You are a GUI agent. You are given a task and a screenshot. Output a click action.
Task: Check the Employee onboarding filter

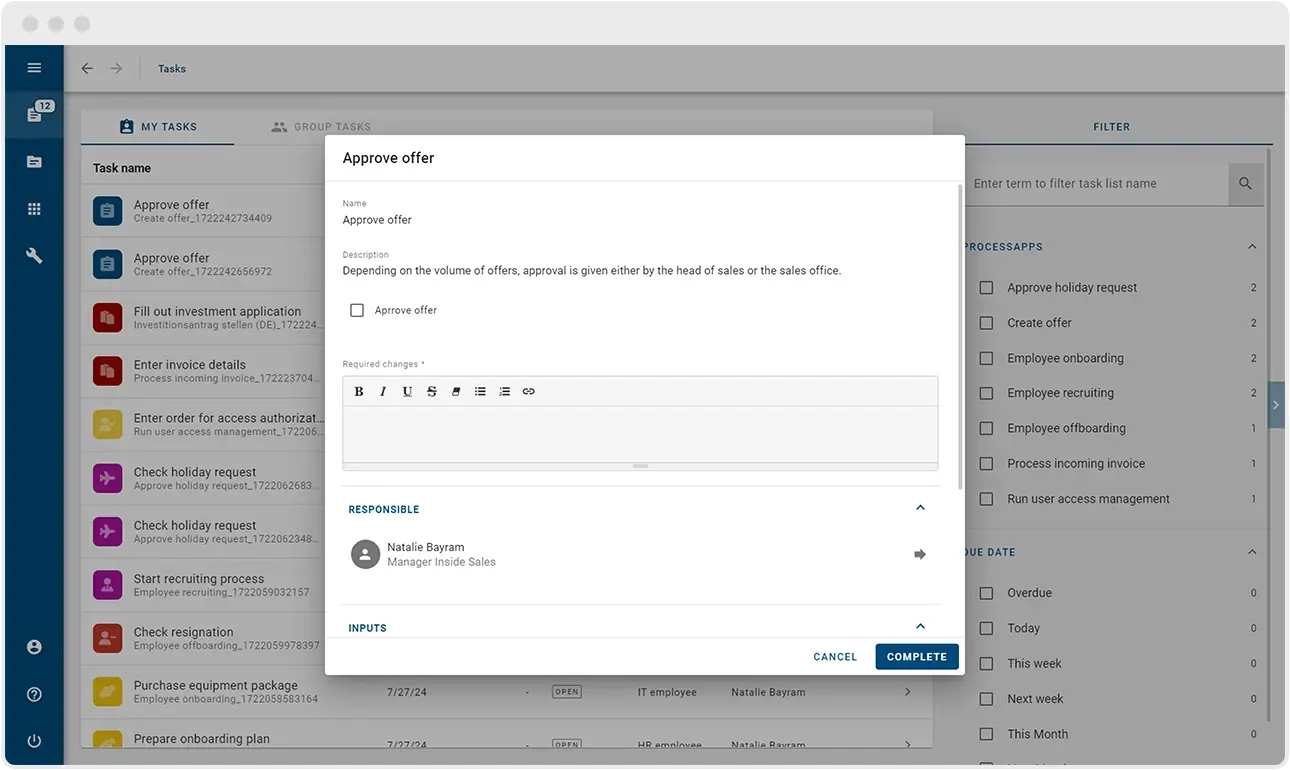[986, 358]
